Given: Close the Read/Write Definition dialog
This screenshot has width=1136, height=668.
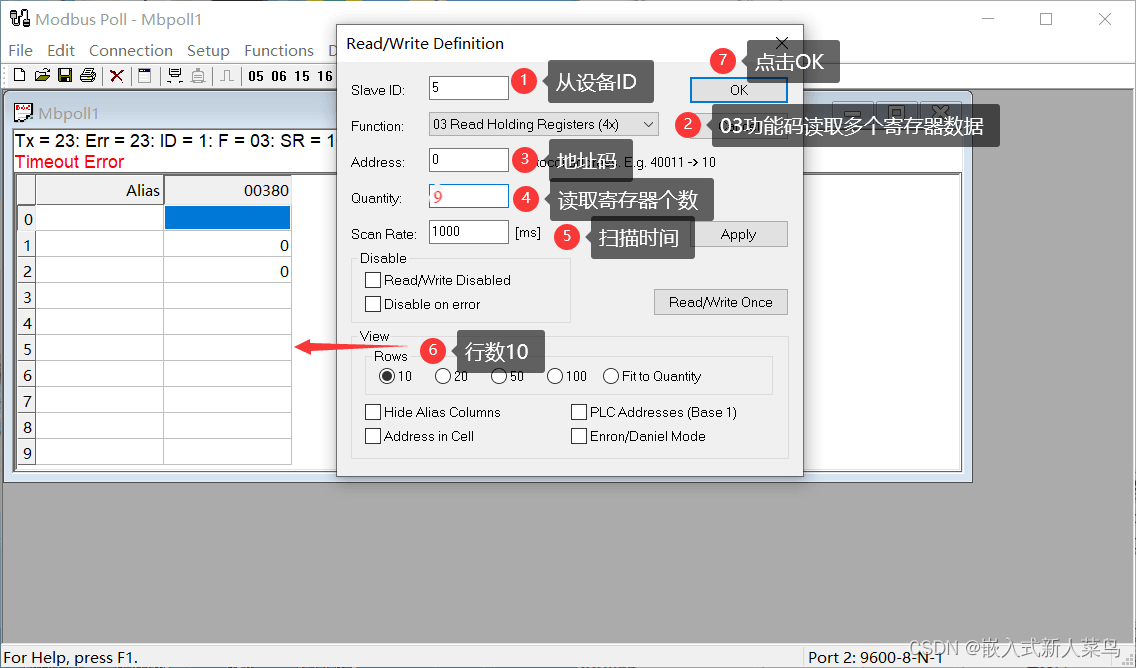Looking at the screenshot, I should pos(782,43).
